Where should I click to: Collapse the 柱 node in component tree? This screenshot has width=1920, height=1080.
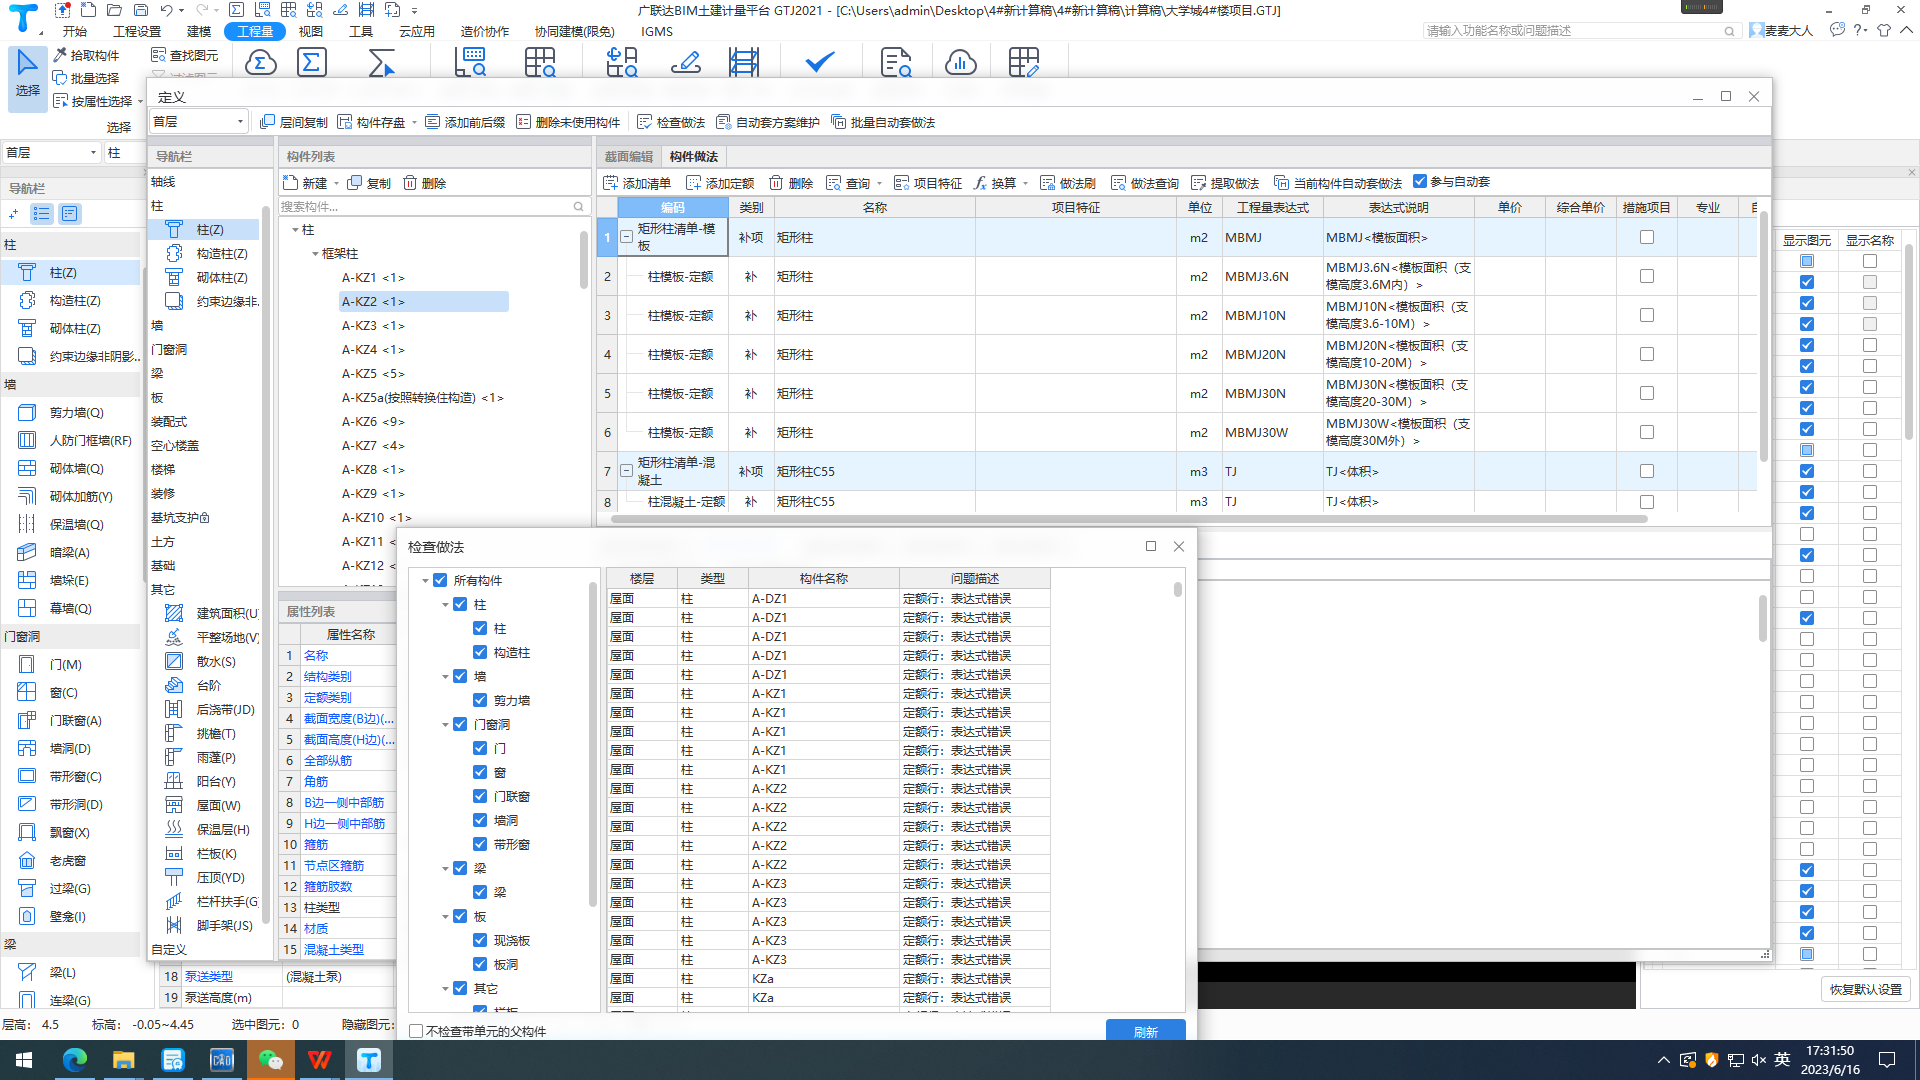point(295,230)
